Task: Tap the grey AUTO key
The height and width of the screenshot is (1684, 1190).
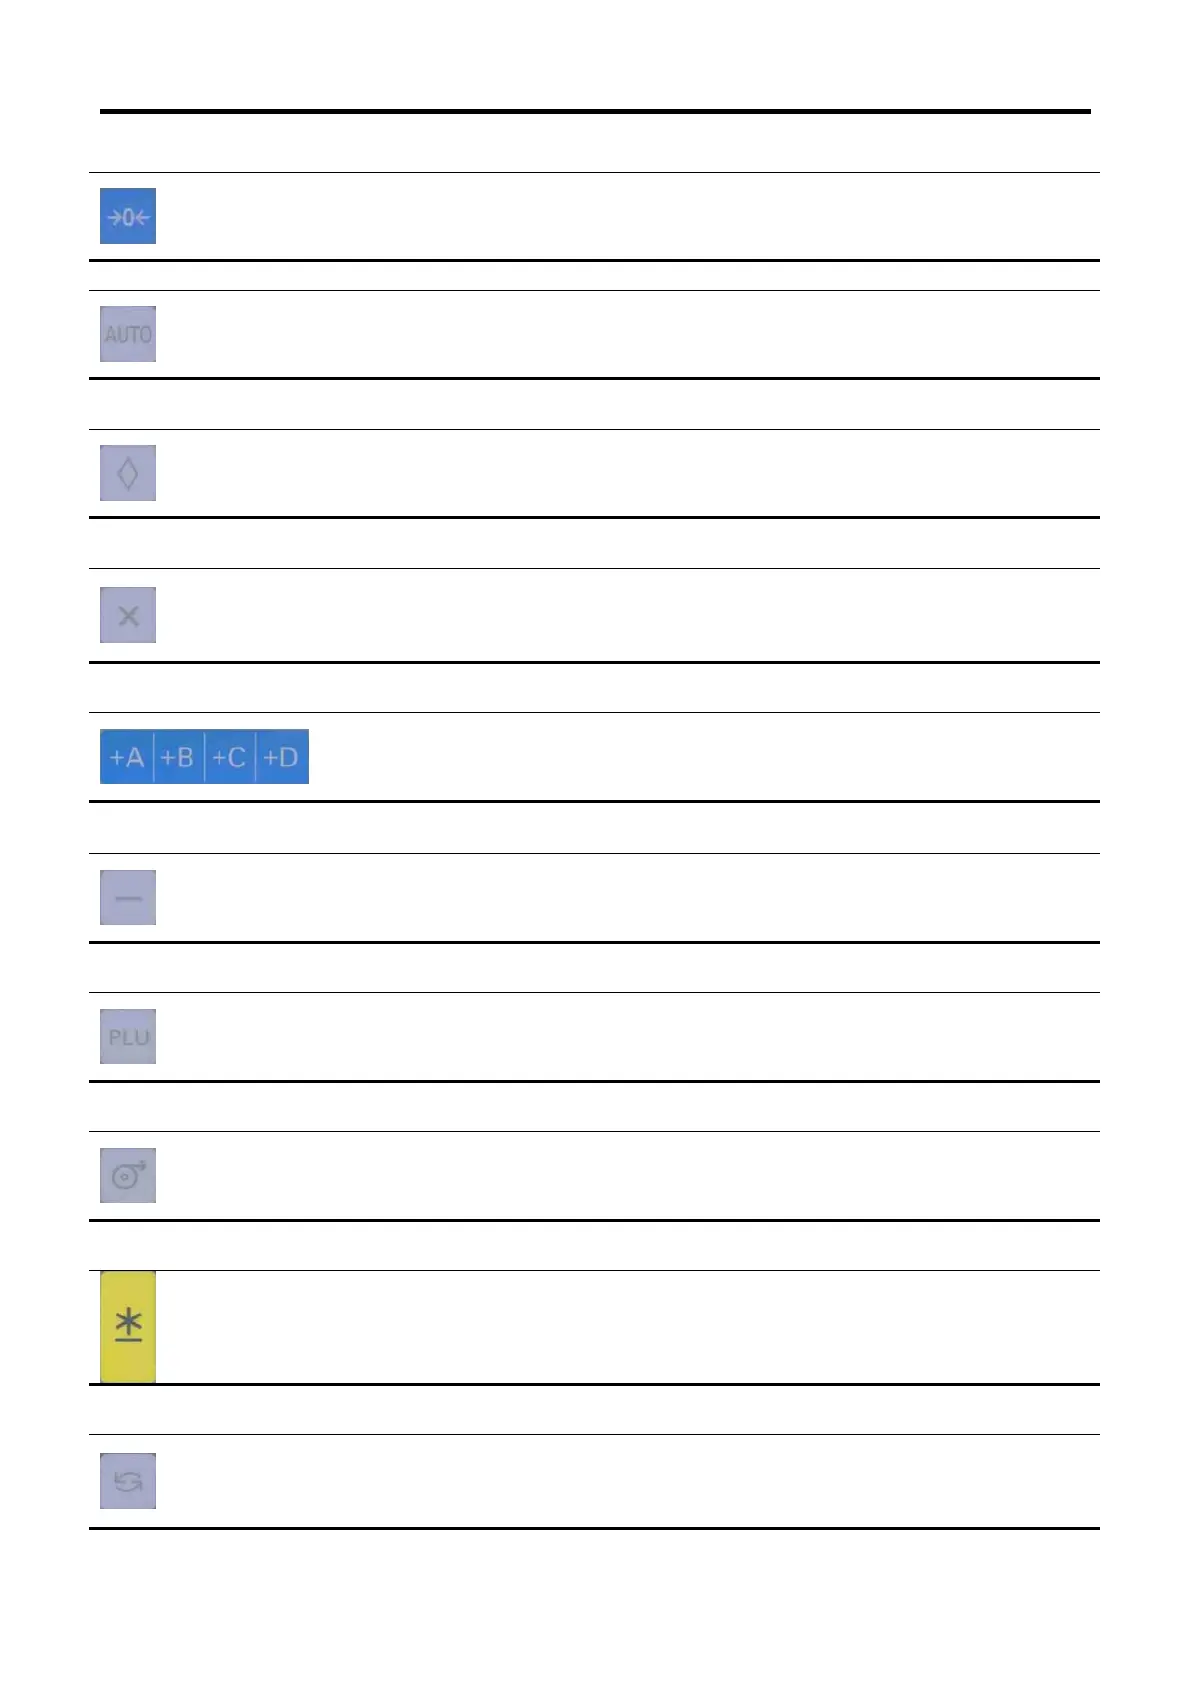Action: click(128, 334)
